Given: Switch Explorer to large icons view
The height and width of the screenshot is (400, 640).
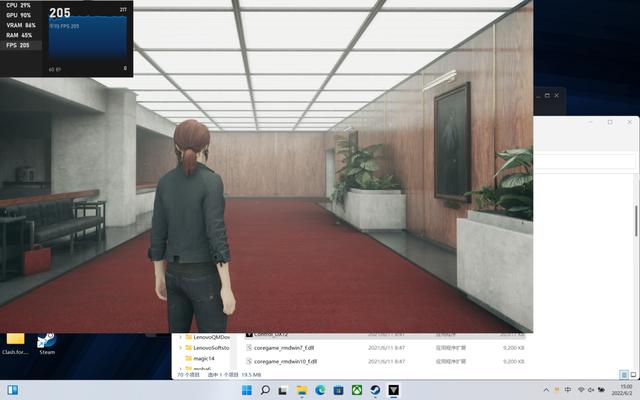Looking at the screenshot, I should pos(633,374).
